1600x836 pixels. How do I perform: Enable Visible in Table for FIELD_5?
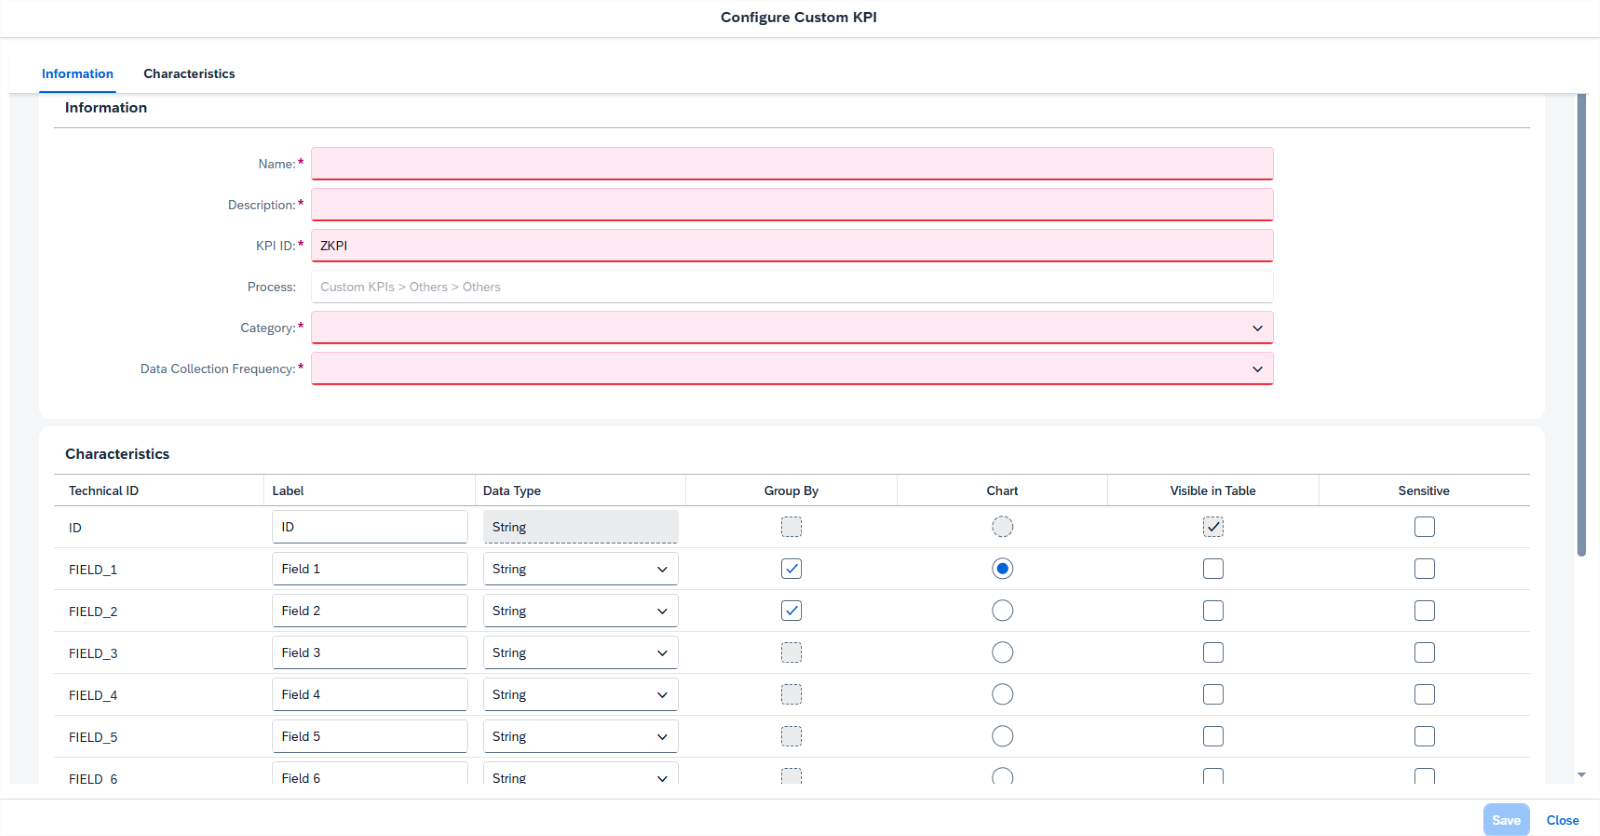pyautogui.click(x=1213, y=737)
